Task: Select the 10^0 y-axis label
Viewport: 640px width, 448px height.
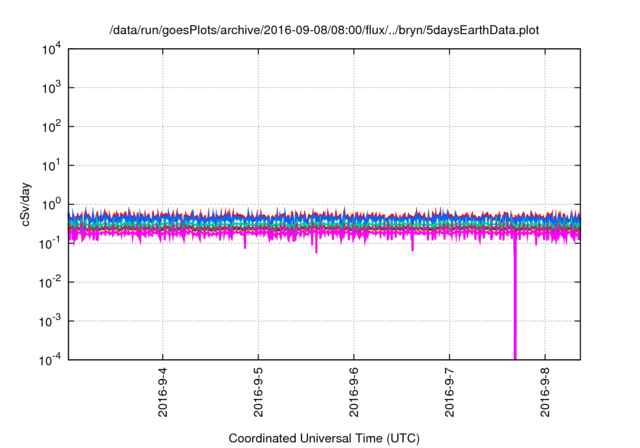Action: (51, 205)
